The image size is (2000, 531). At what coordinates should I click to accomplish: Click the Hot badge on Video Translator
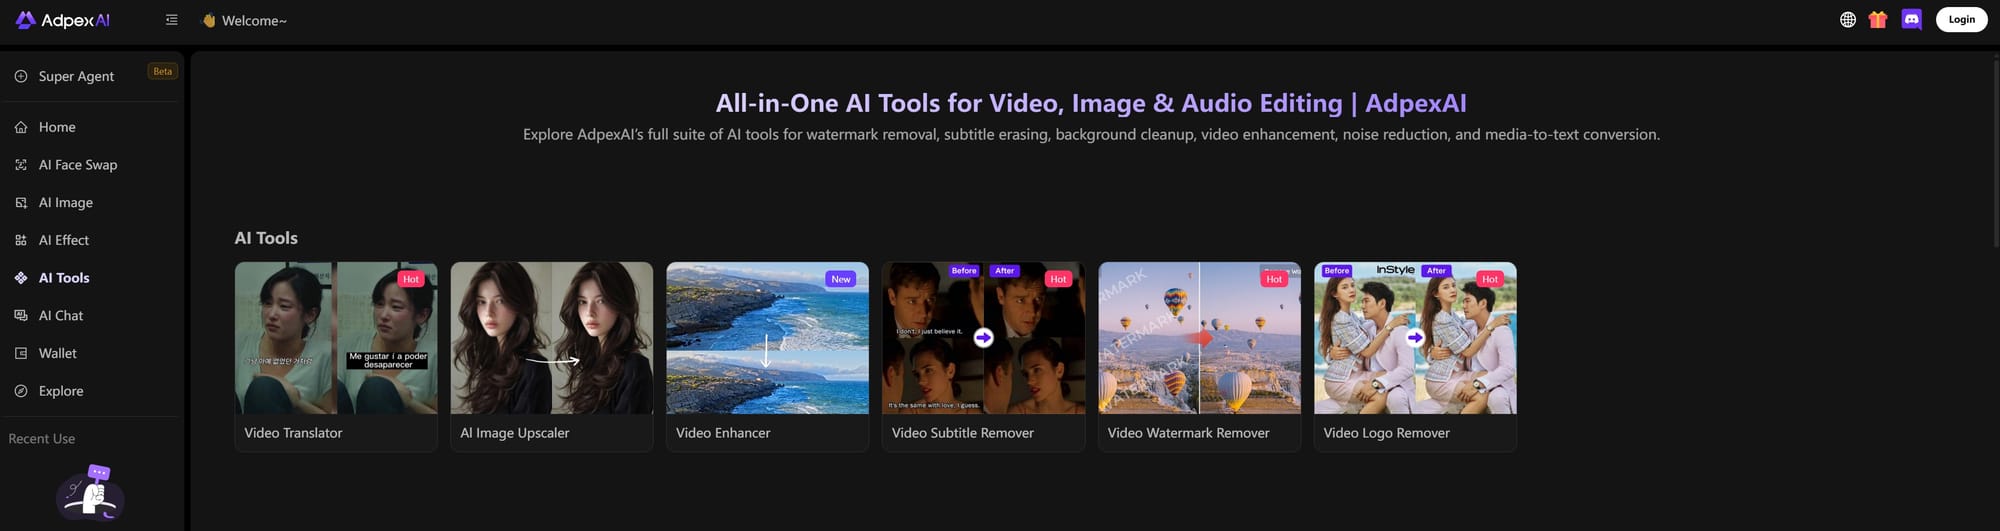tap(411, 279)
